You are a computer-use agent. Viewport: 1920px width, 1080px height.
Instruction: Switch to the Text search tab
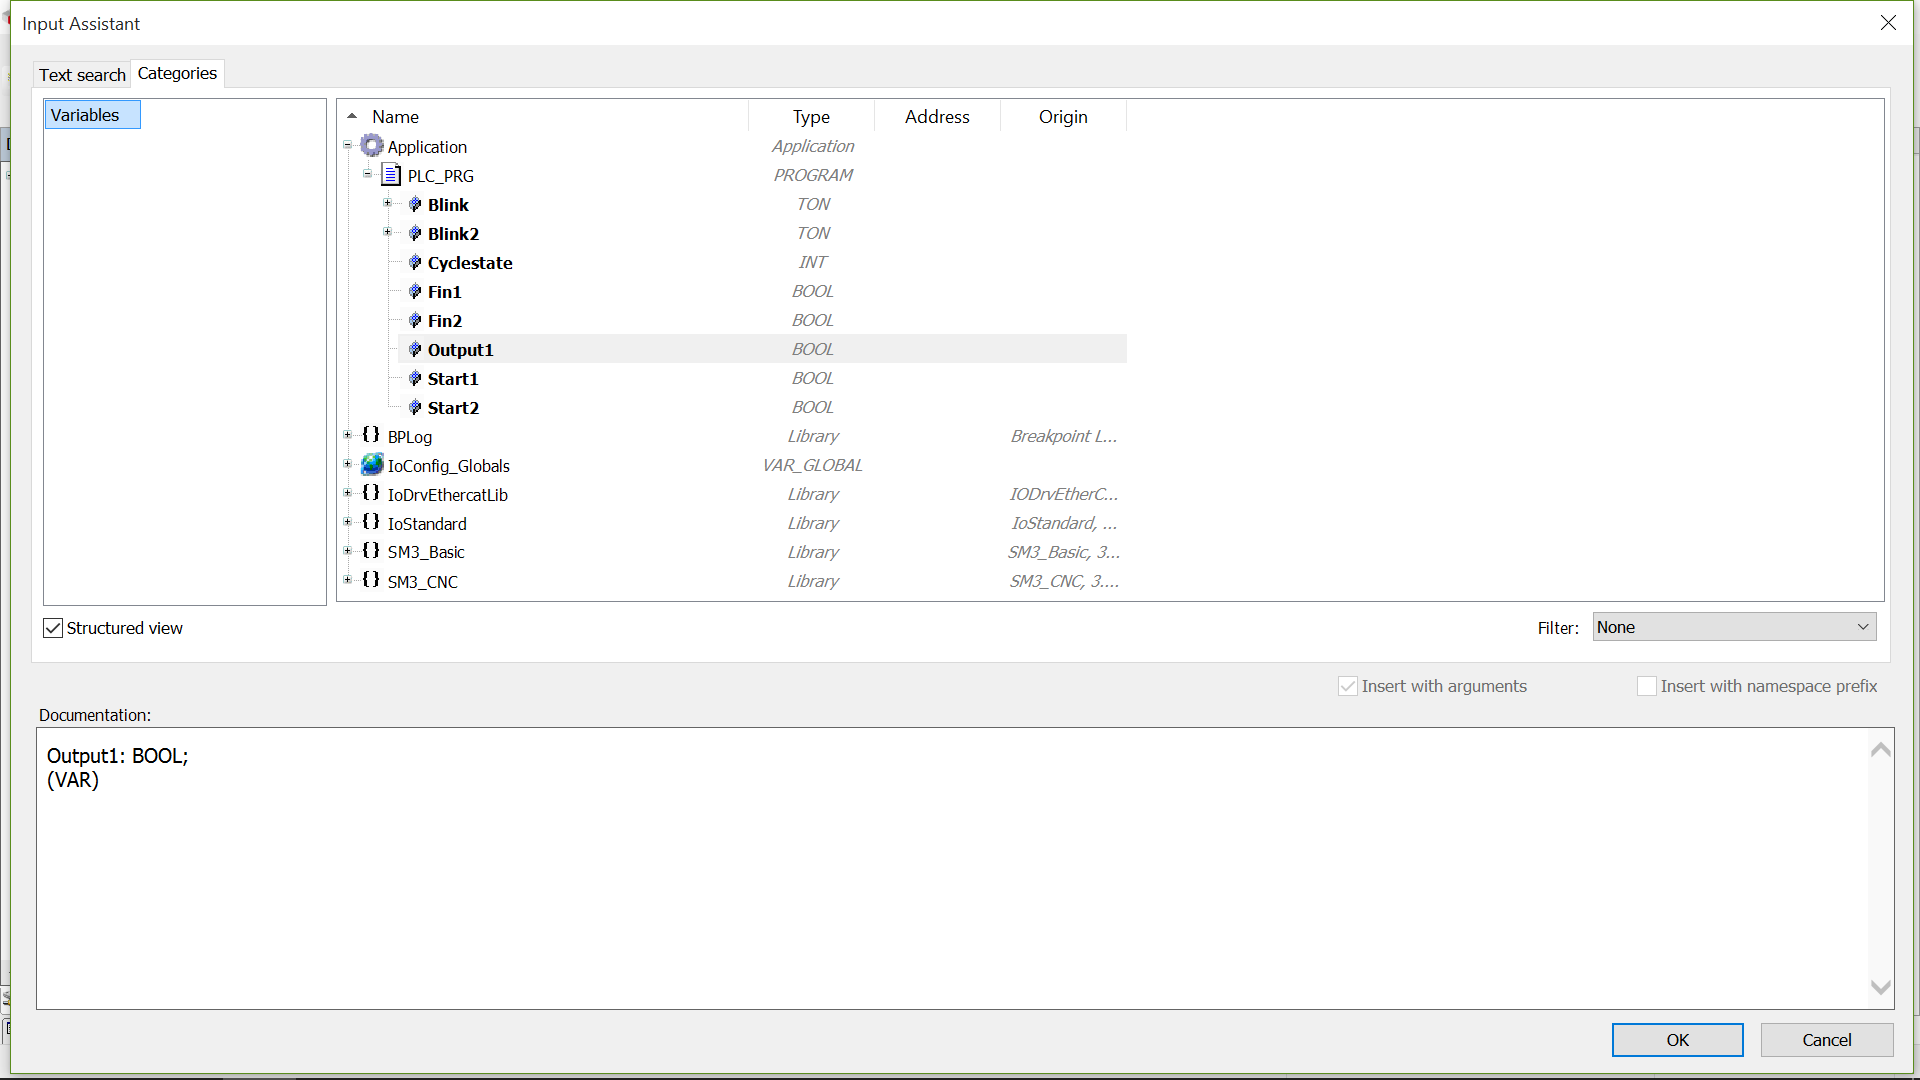click(x=82, y=75)
